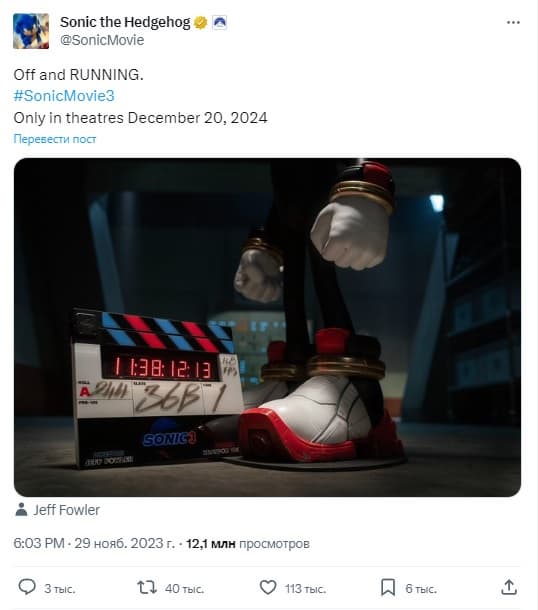View the 12,1 млн просмотров count
538x610 pixels.
248,543
